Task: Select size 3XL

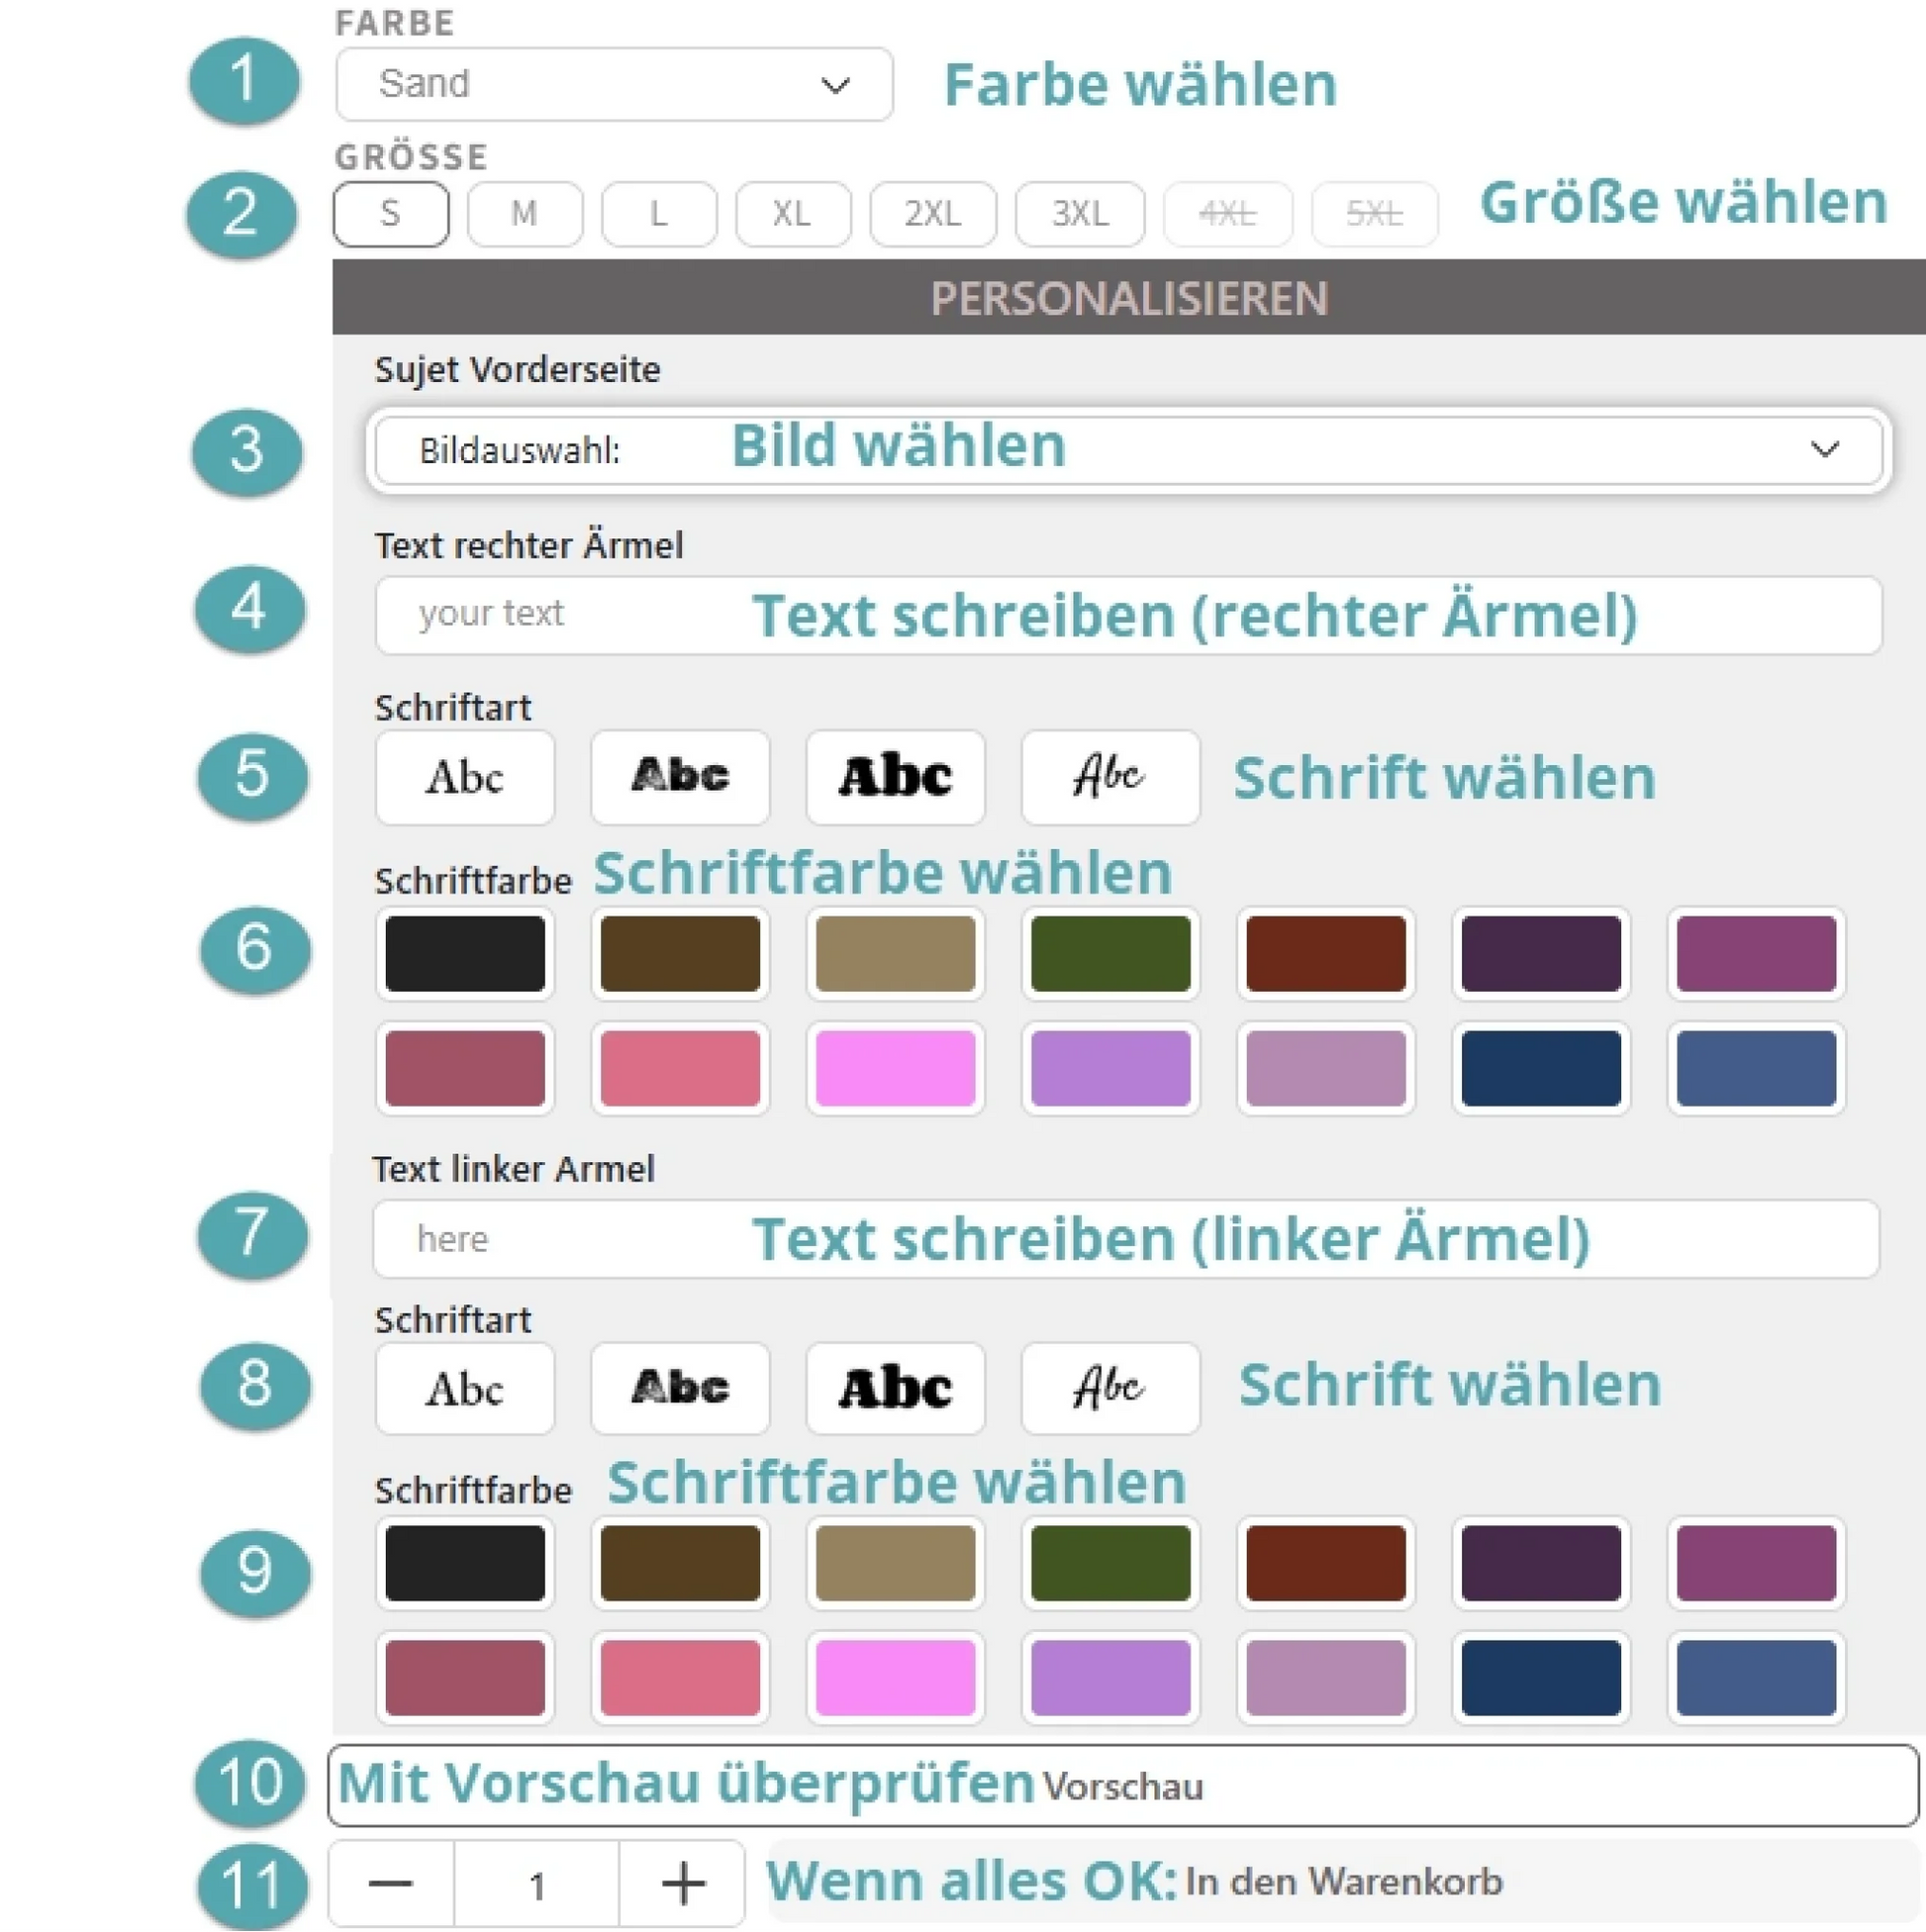Action: (x=1078, y=213)
